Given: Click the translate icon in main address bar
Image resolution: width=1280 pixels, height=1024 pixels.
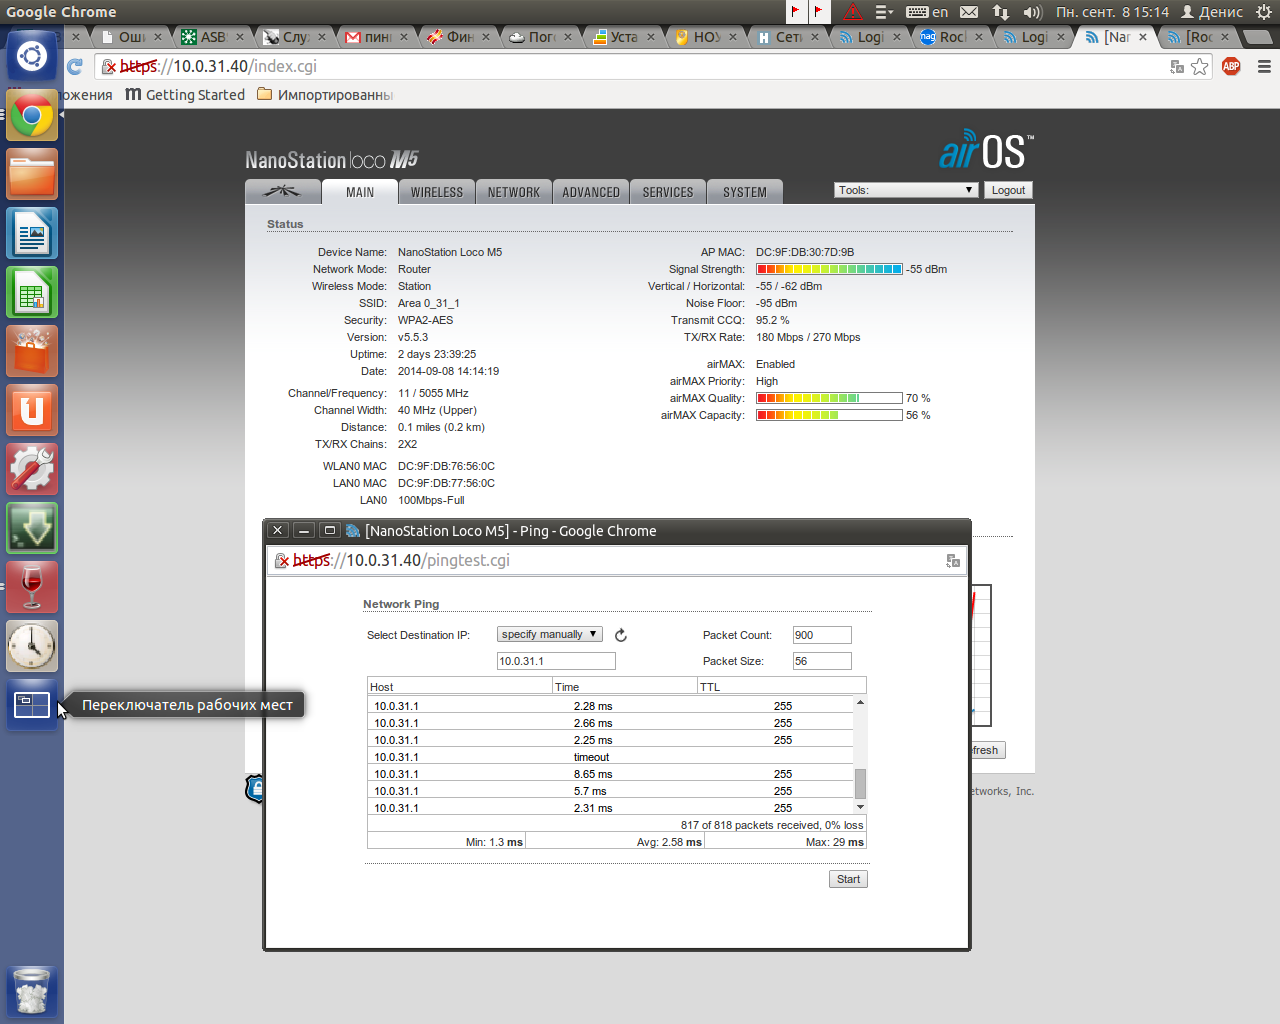Looking at the screenshot, I should [x=1177, y=67].
